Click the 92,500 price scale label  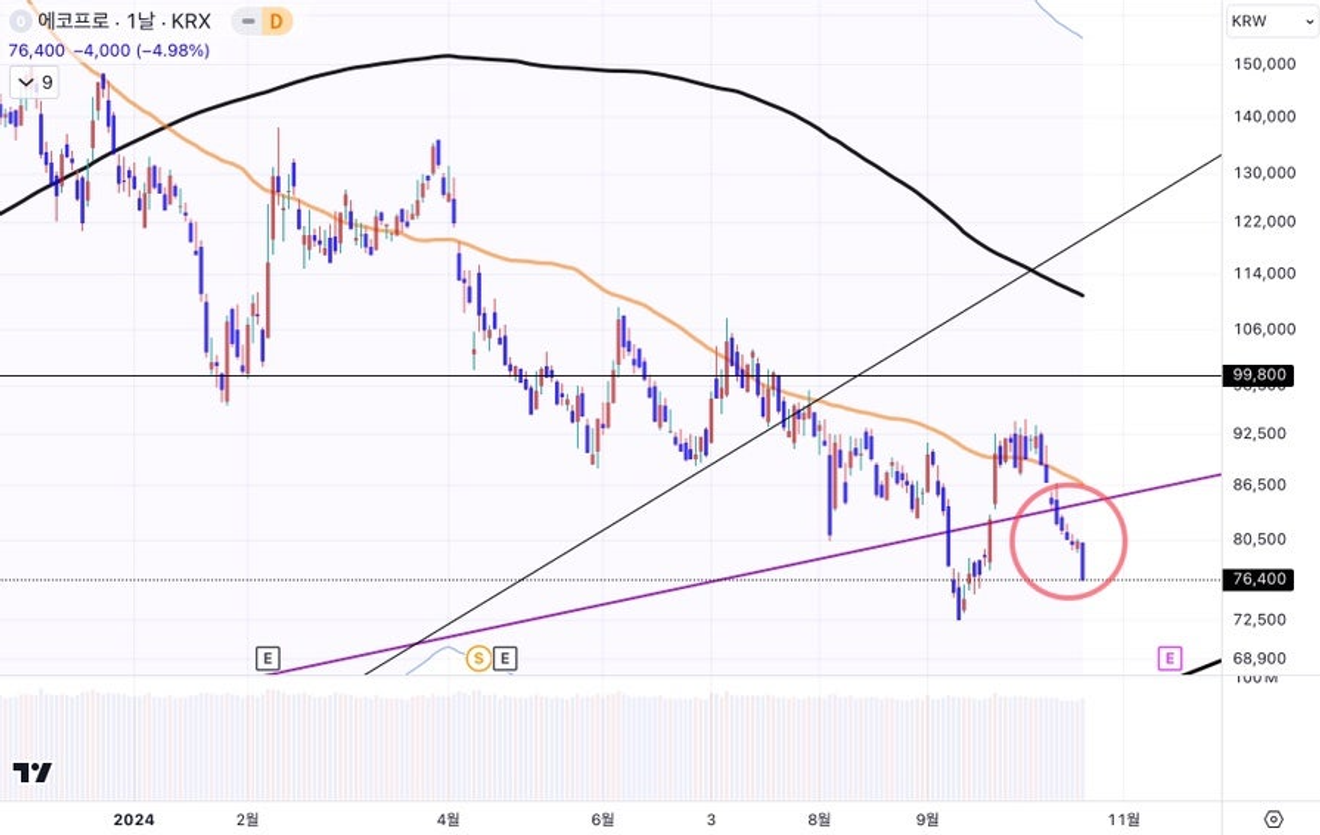(x=1262, y=433)
